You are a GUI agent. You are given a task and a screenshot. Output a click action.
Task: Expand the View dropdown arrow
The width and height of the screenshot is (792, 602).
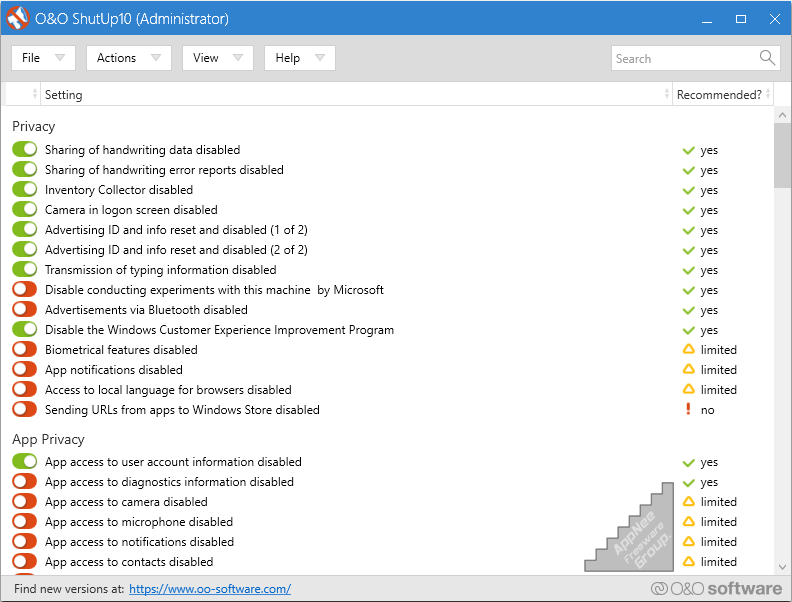point(238,58)
